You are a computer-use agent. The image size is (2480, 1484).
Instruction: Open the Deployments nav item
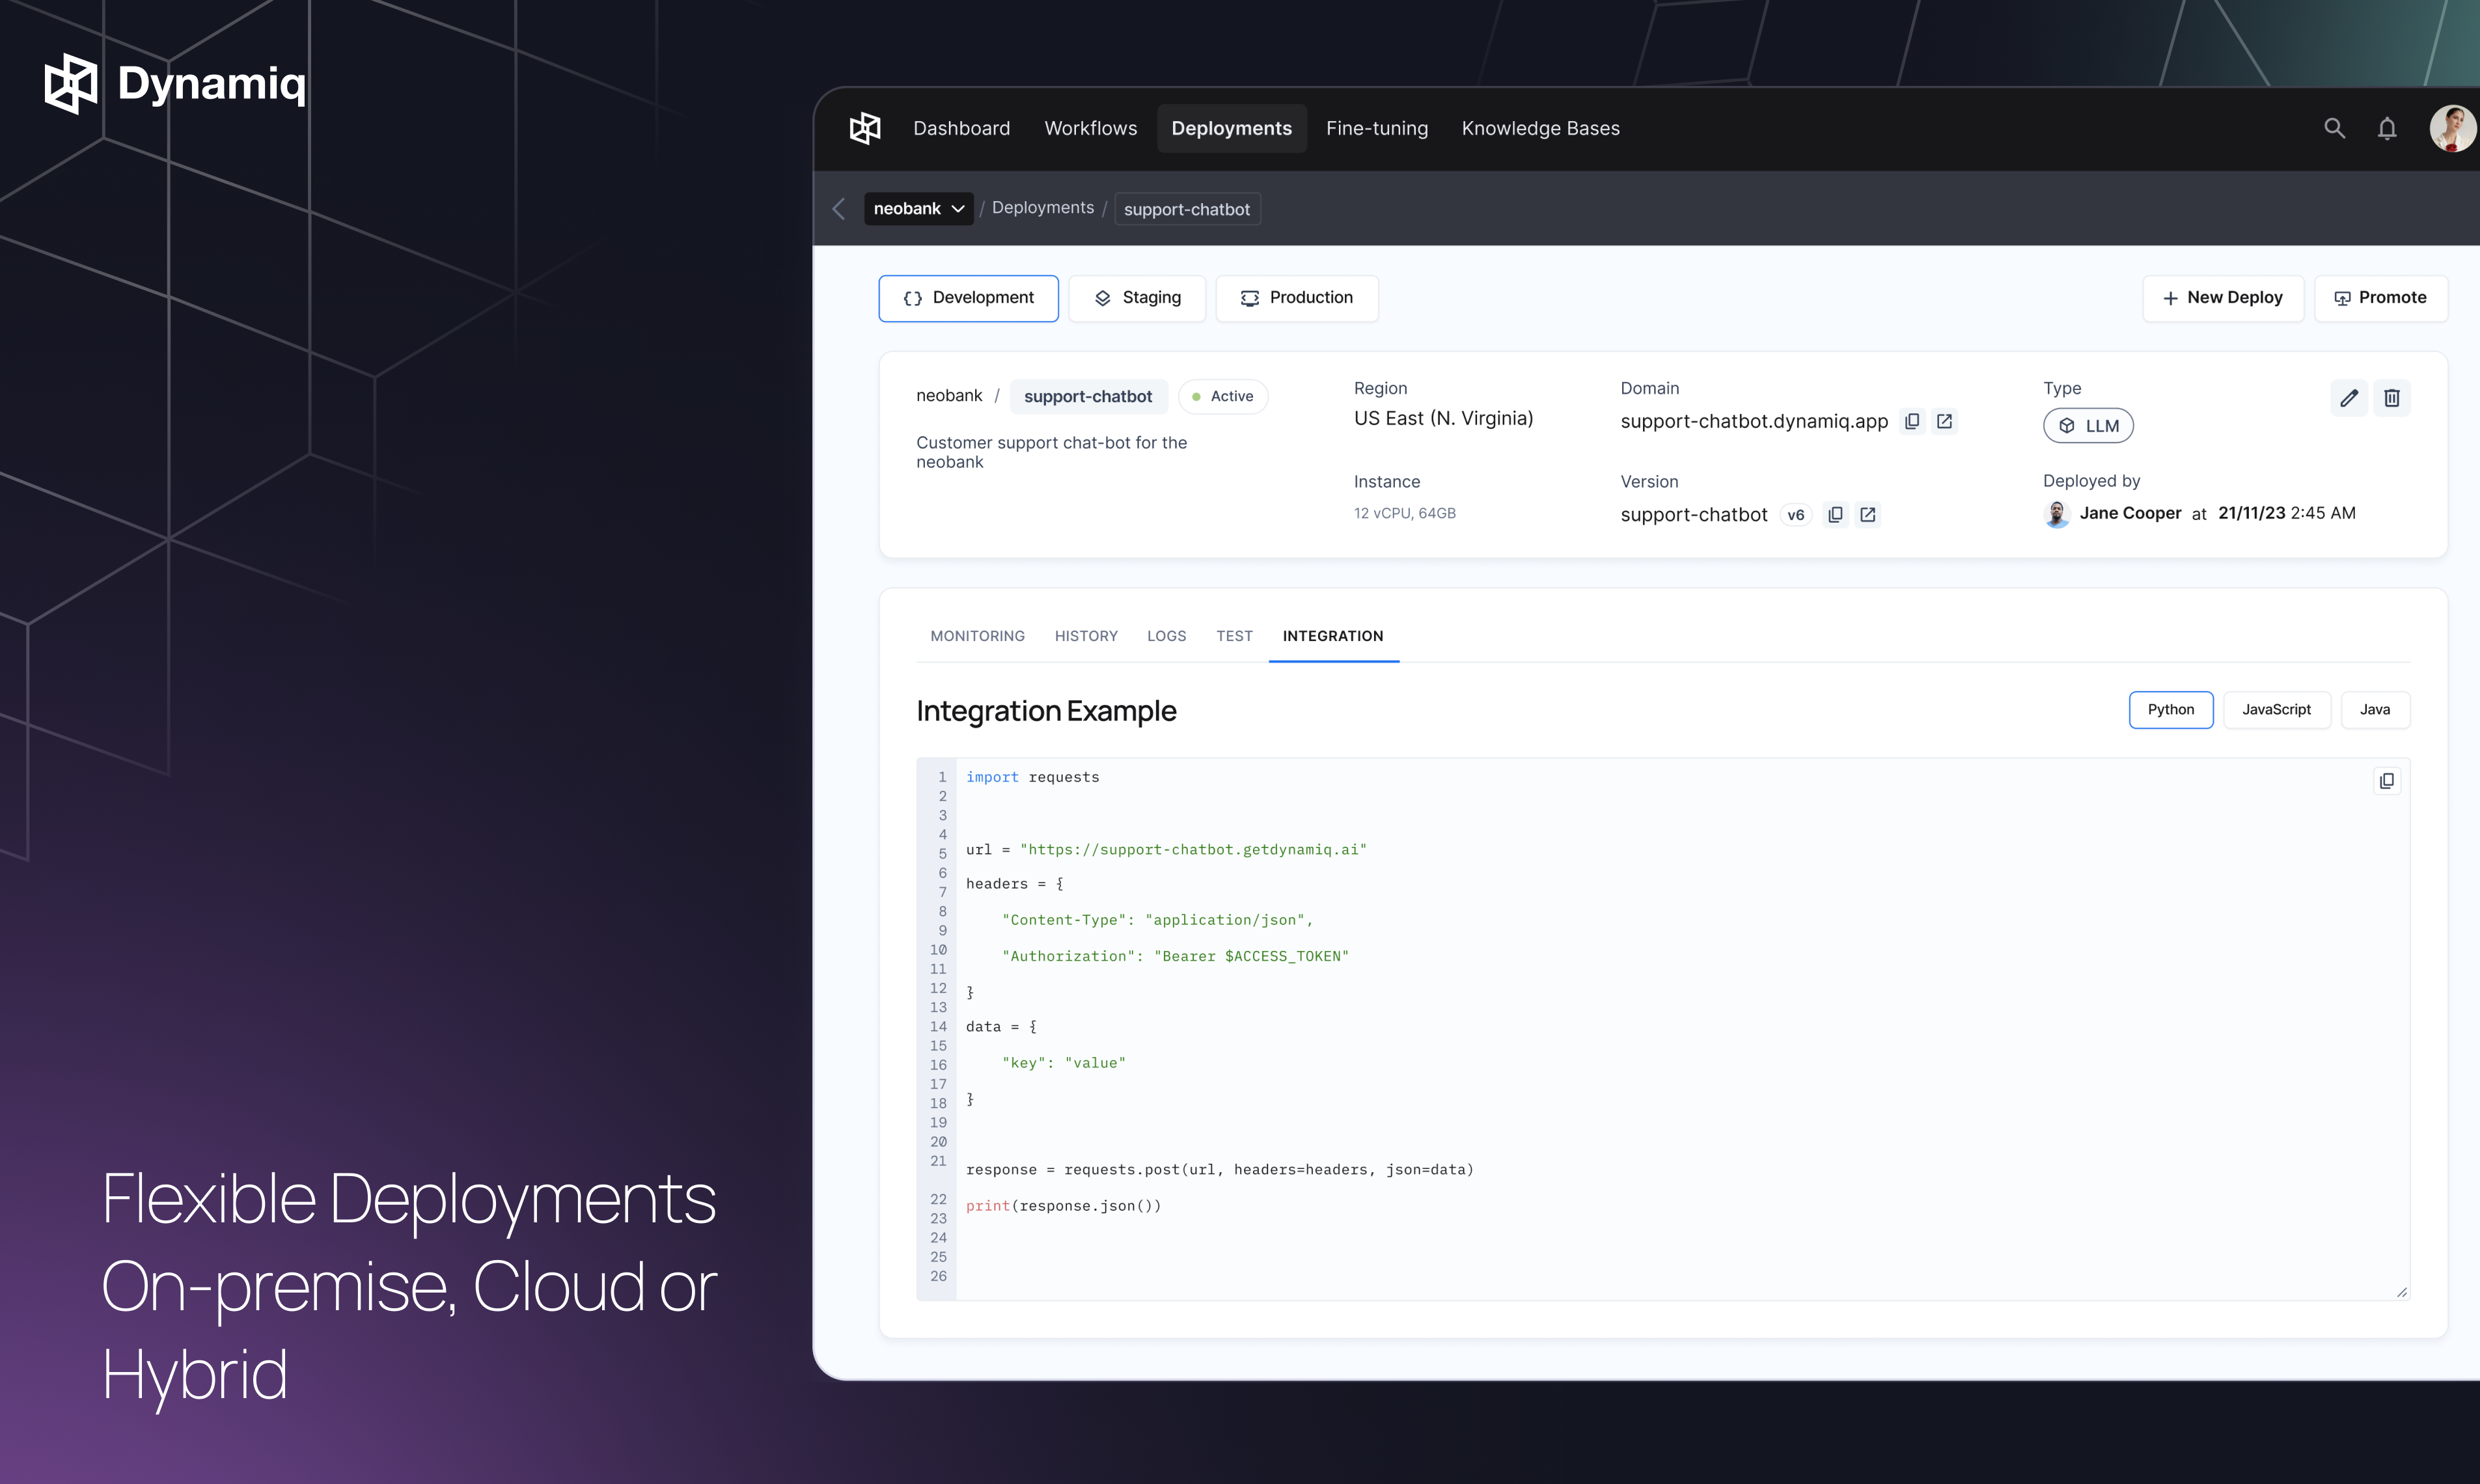[x=1231, y=128]
